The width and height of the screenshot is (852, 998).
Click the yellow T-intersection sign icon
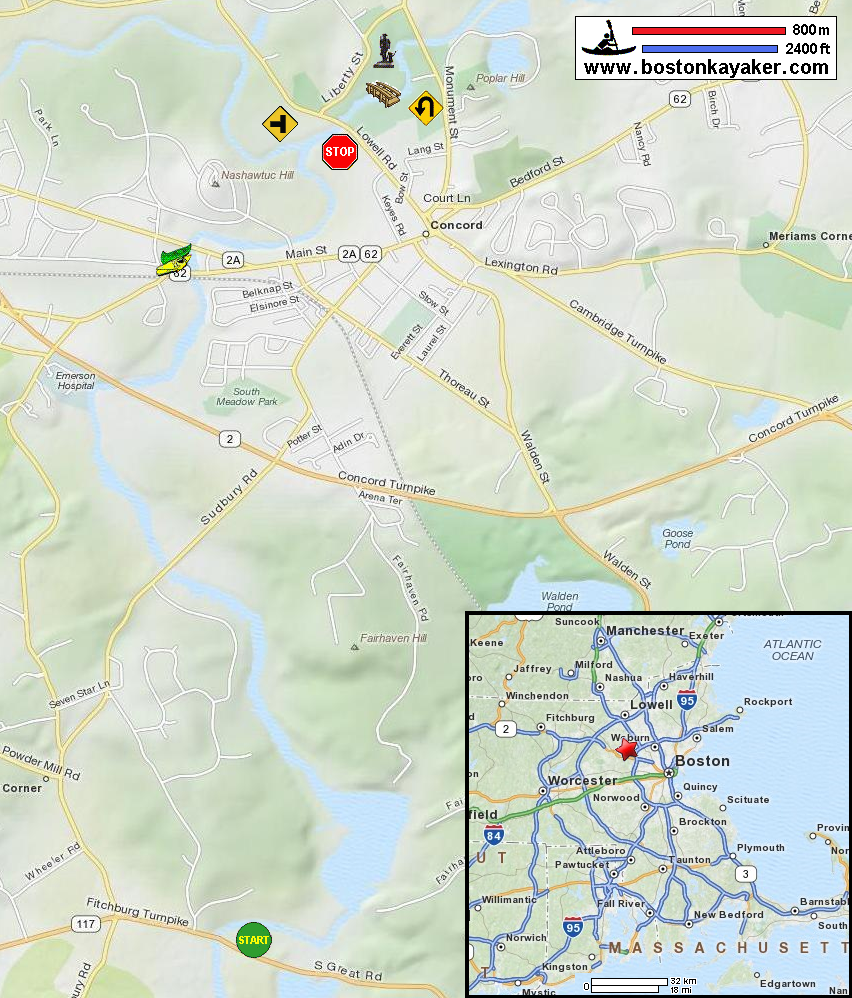(280, 123)
